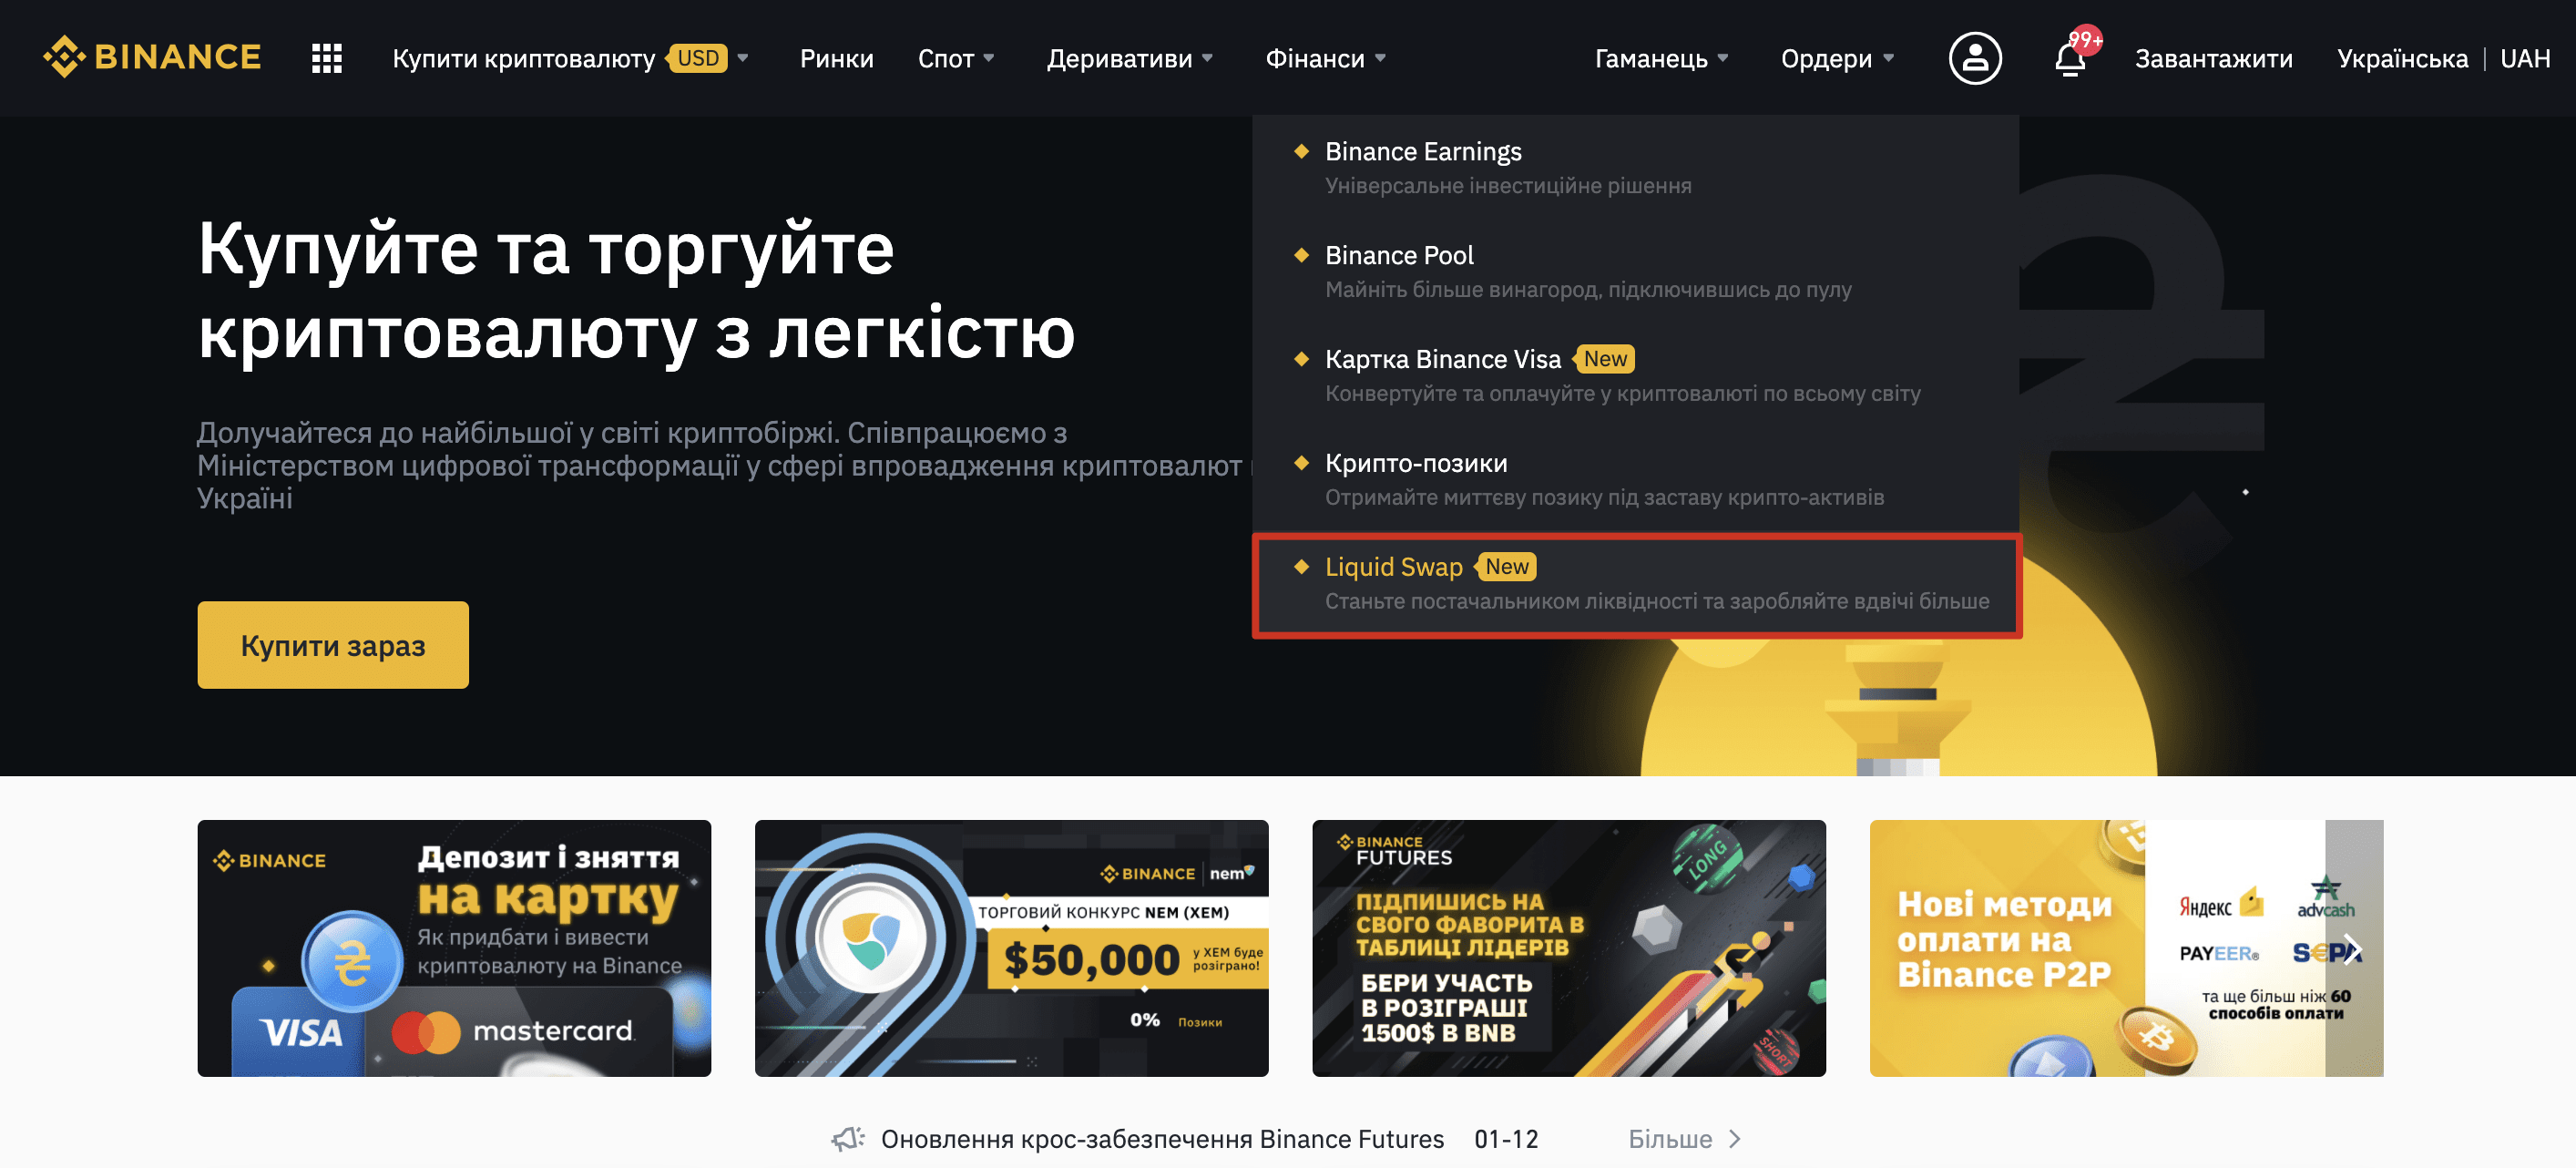Click the chevron next to Більше
This screenshot has width=2576, height=1168.
coord(1735,1138)
